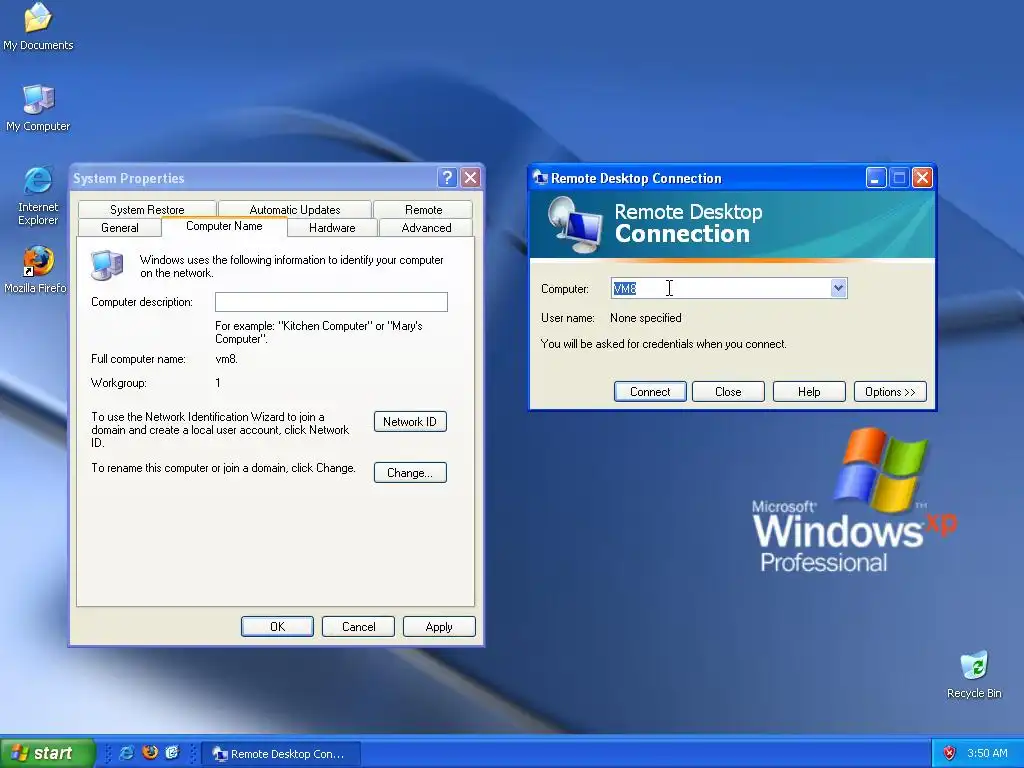Select the Internet Explorer desktop icon
The height and width of the screenshot is (768, 1024).
pos(38,196)
